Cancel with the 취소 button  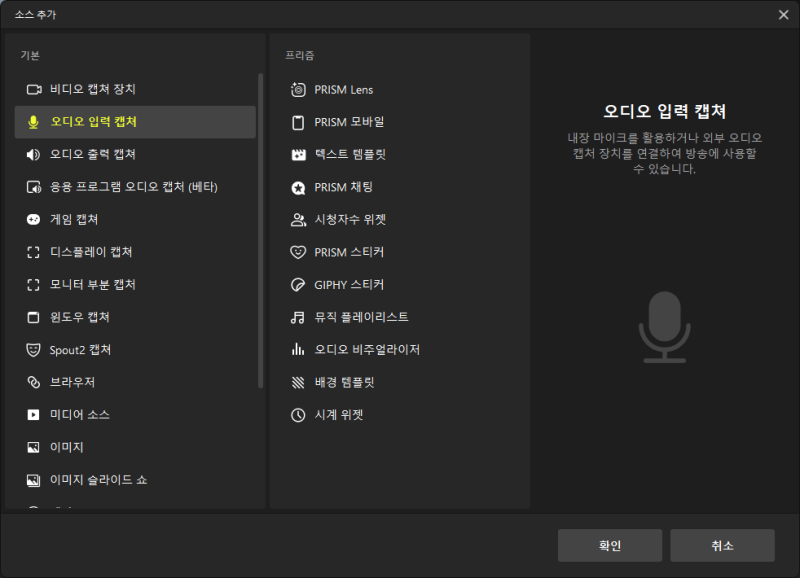[722, 545]
